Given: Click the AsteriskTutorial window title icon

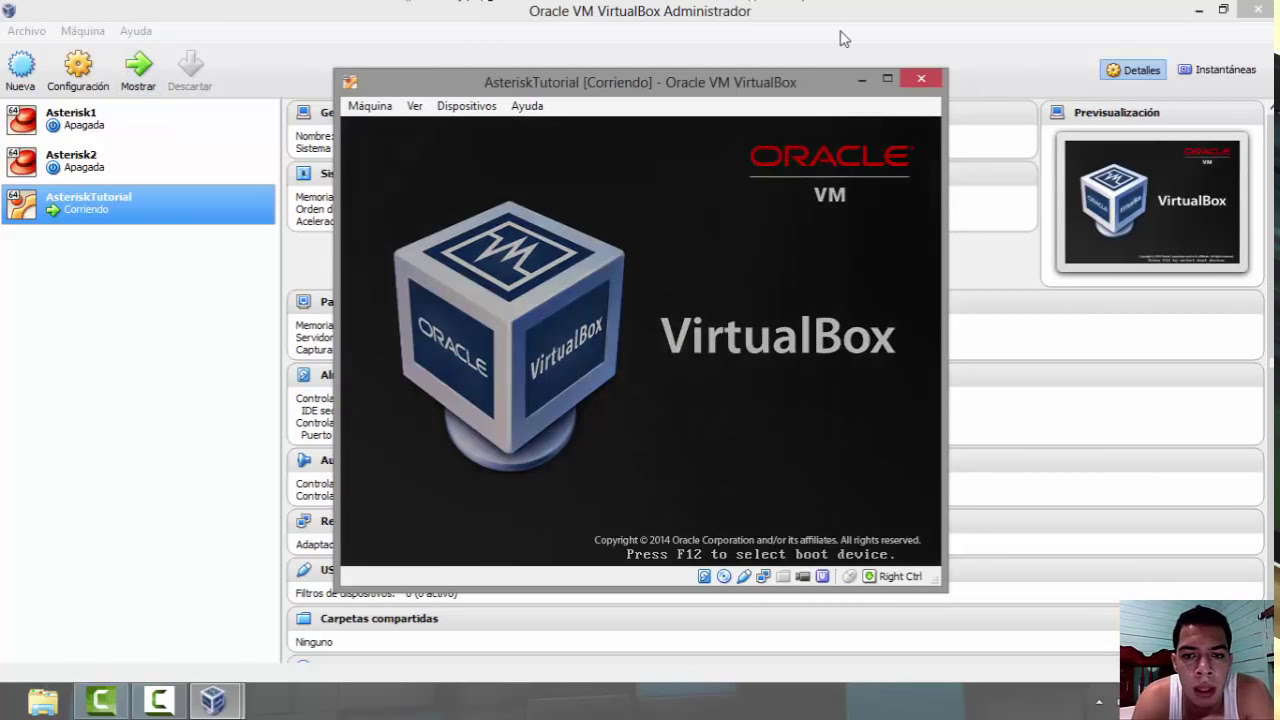Looking at the screenshot, I should pyautogui.click(x=350, y=82).
